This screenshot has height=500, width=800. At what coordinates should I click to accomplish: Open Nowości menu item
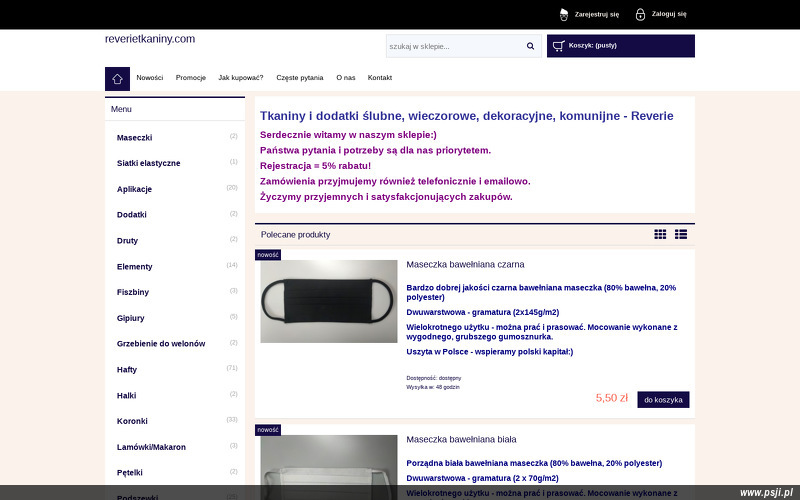click(x=149, y=78)
